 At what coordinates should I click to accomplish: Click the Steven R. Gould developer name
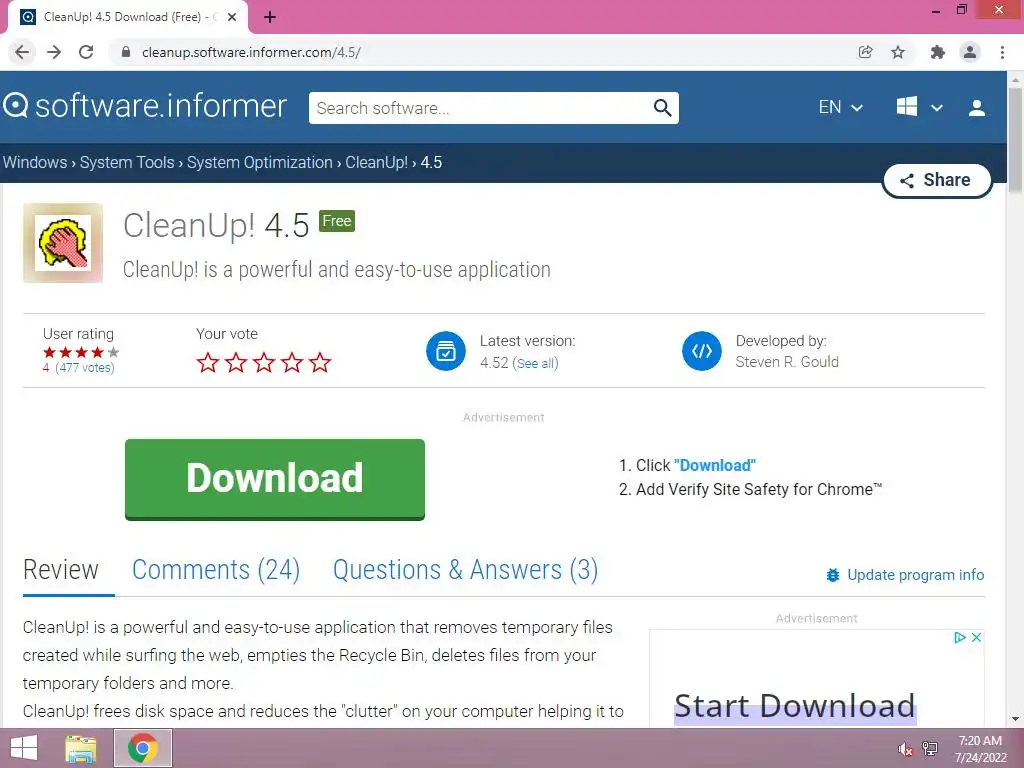(787, 362)
